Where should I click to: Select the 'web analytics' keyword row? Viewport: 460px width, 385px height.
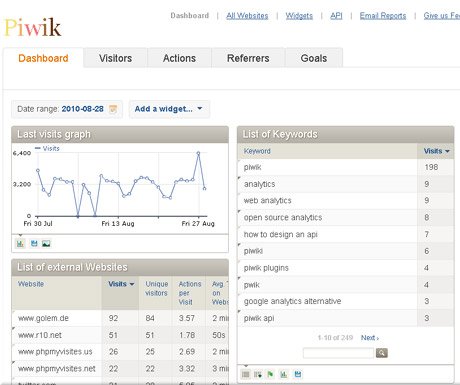tap(345, 201)
